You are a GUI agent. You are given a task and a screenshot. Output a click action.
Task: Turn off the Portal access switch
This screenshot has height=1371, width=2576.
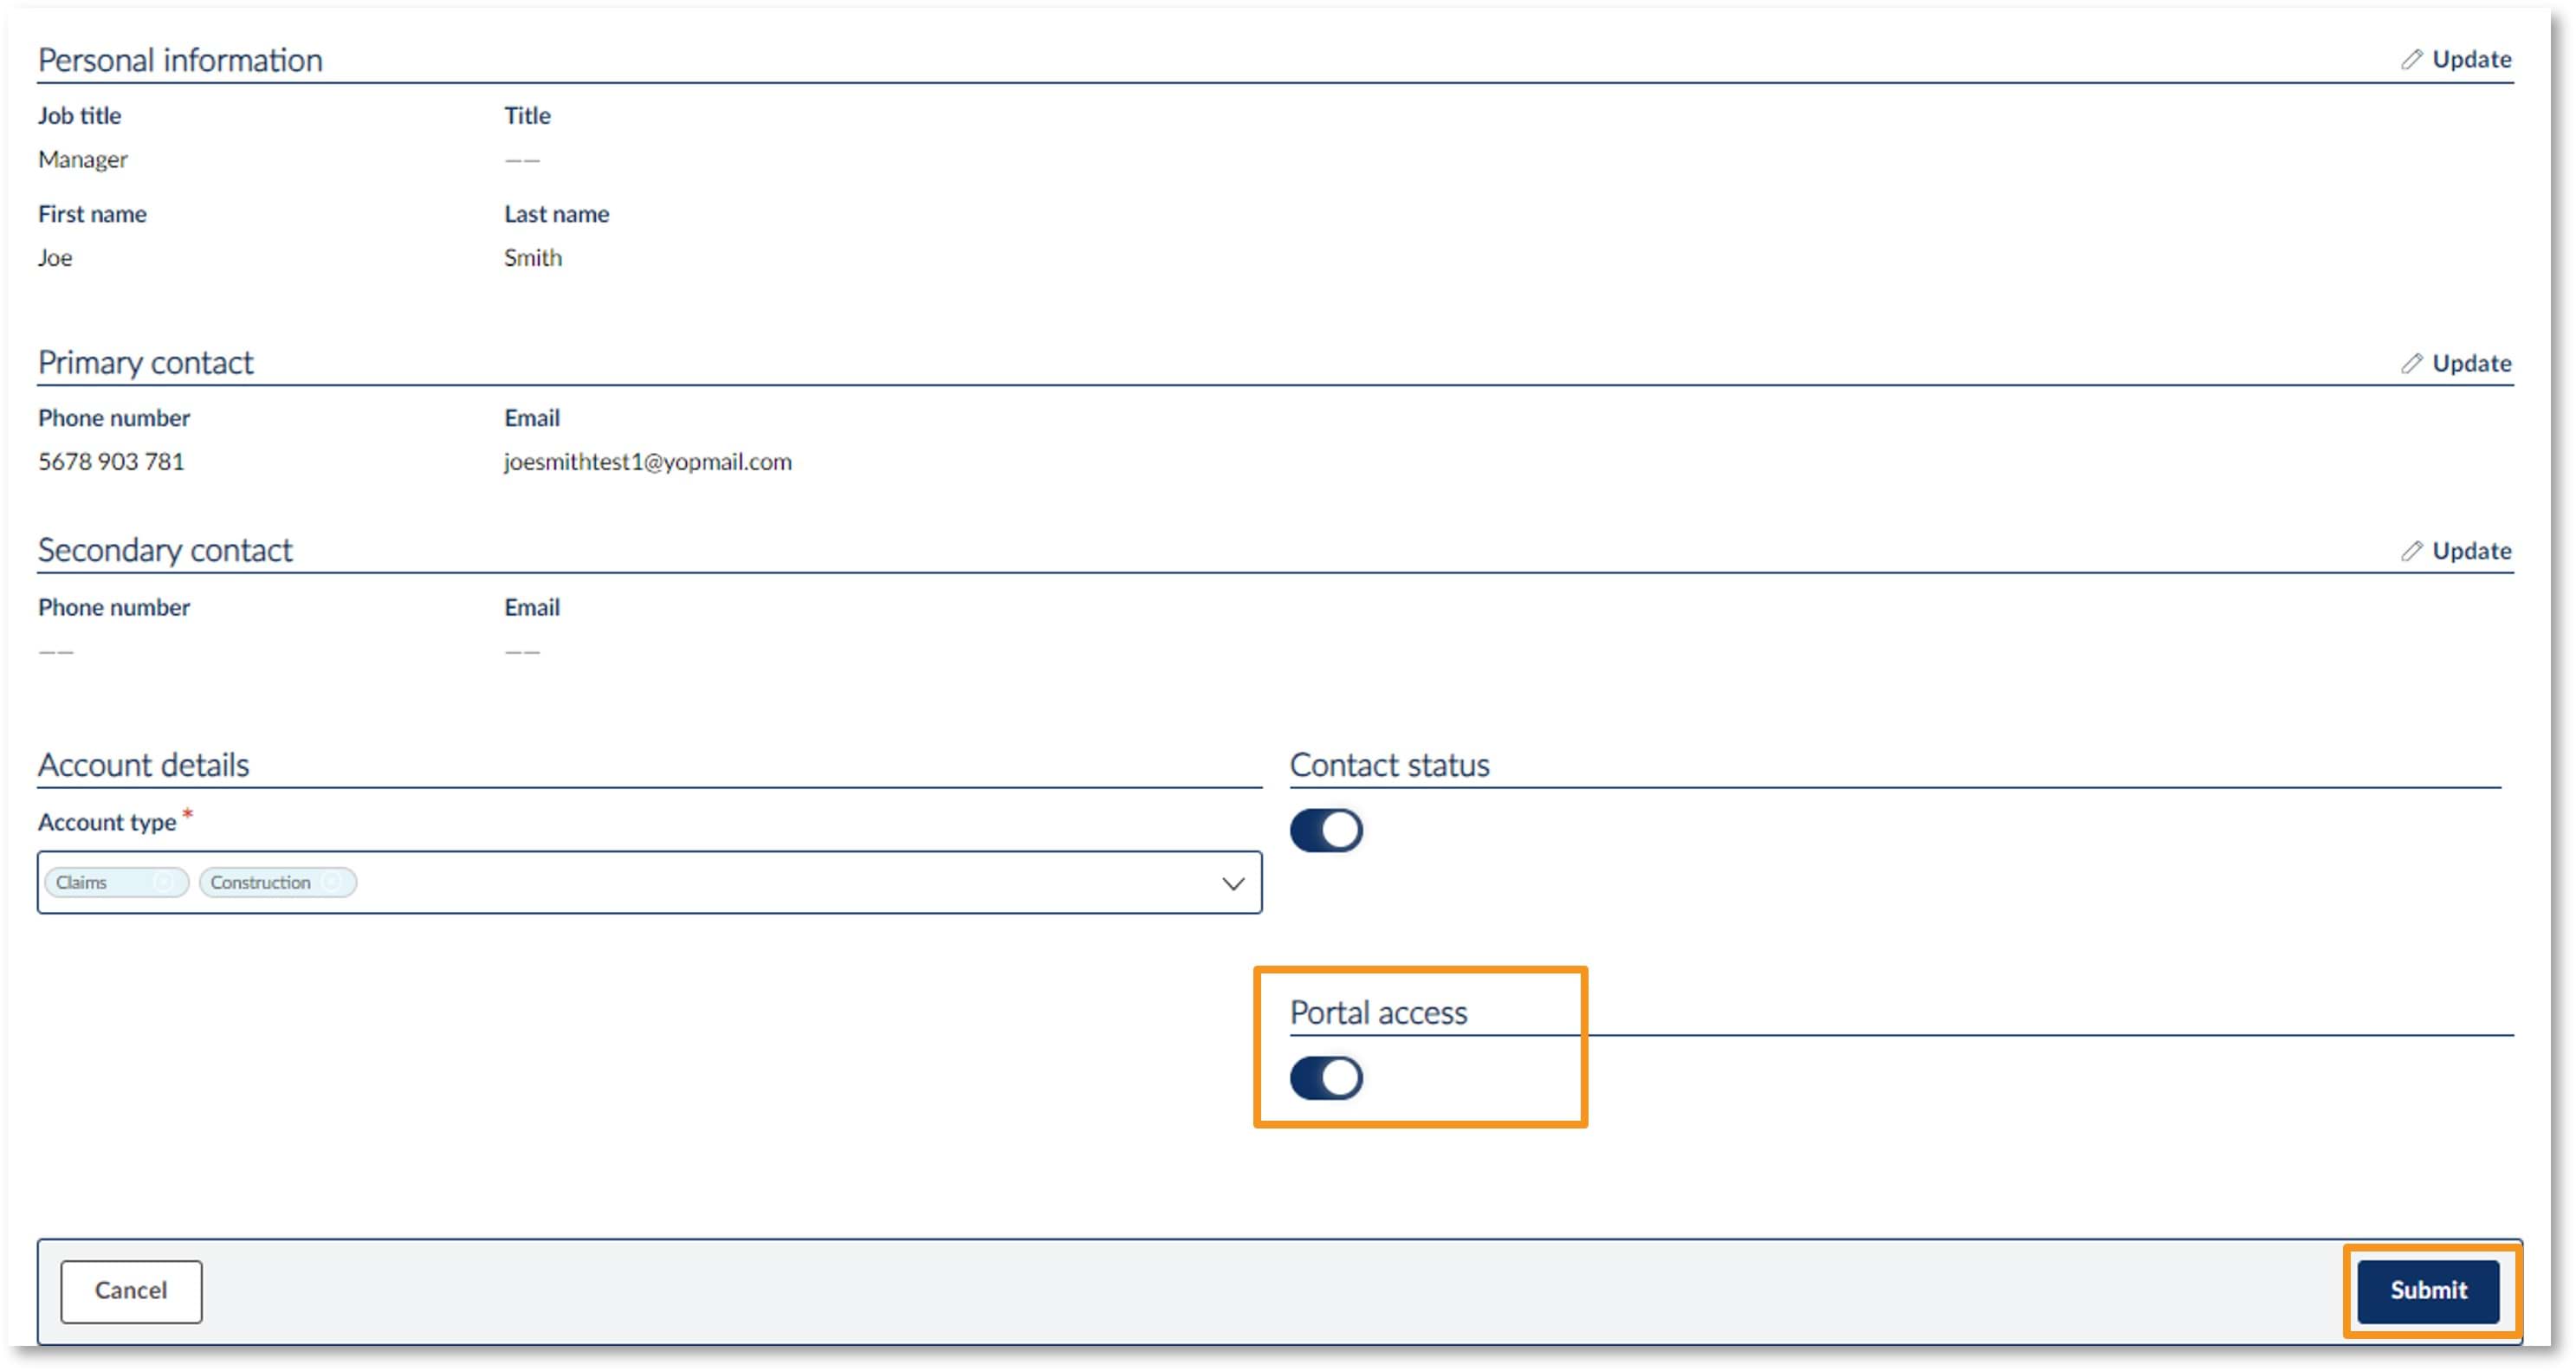(x=1326, y=1078)
